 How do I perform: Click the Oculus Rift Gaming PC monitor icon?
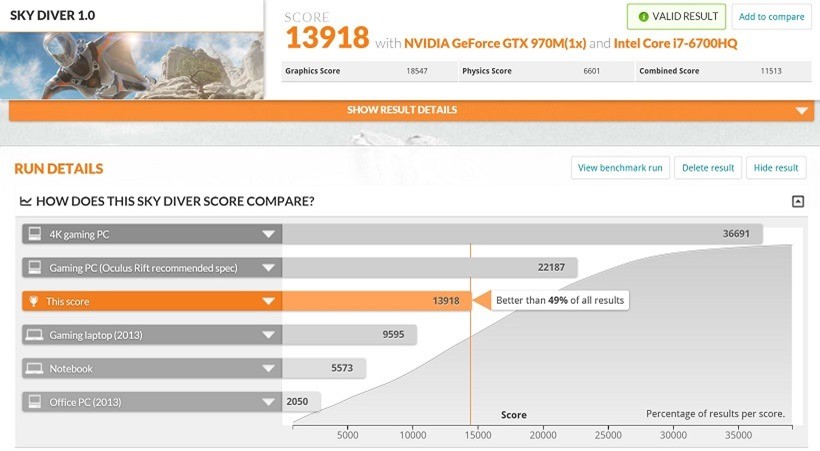[35, 267]
